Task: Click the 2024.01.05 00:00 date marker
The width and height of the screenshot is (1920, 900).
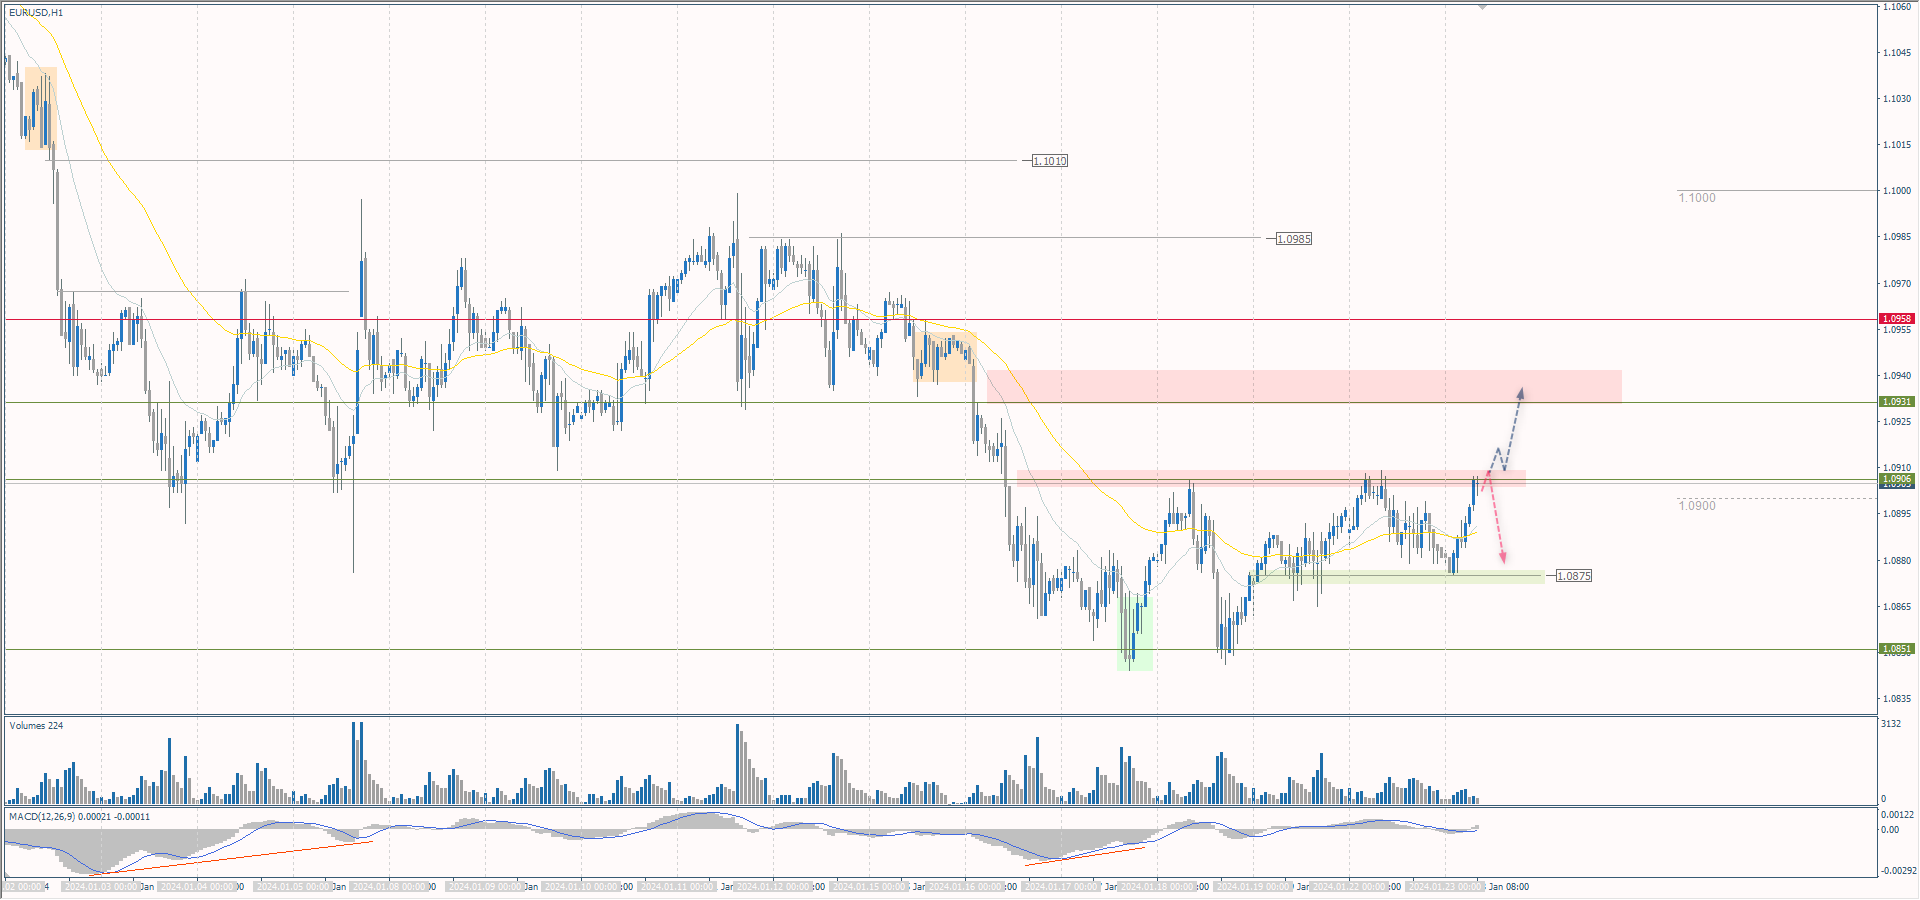Action: [293, 887]
